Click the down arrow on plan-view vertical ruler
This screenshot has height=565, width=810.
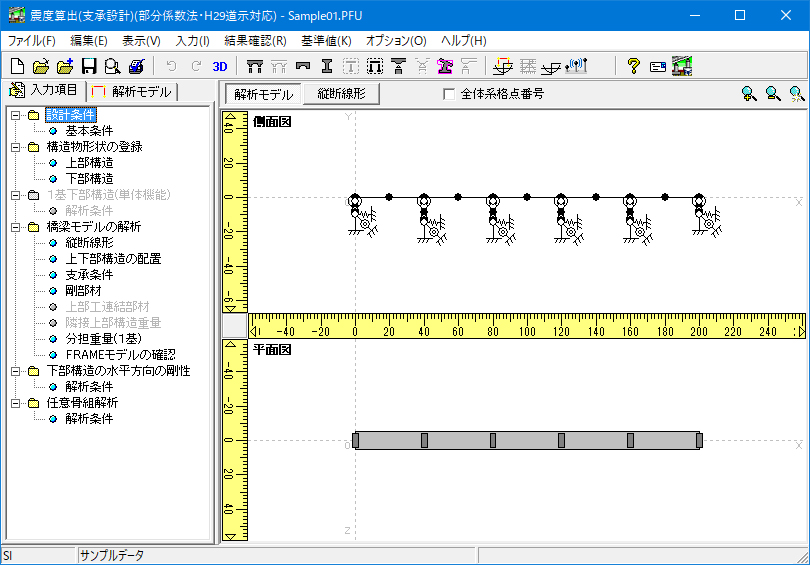[230, 537]
